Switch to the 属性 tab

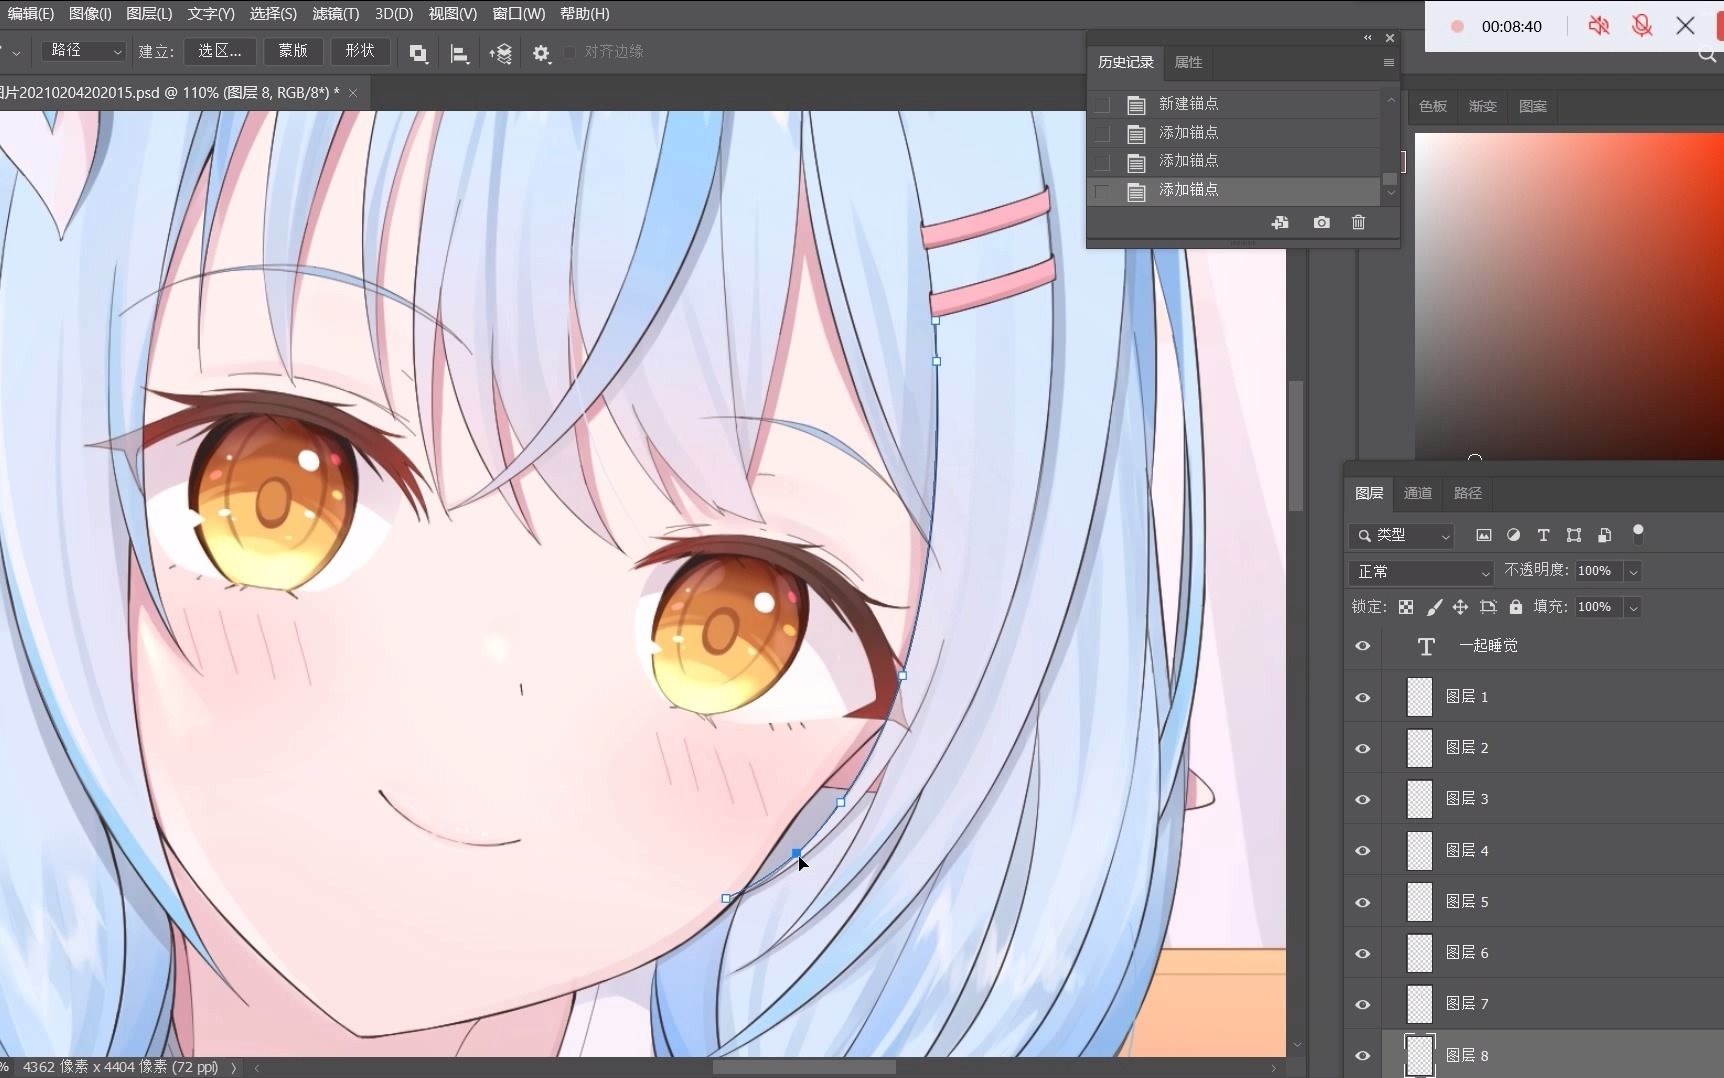pyautogui.click(x=1188, y=62)
